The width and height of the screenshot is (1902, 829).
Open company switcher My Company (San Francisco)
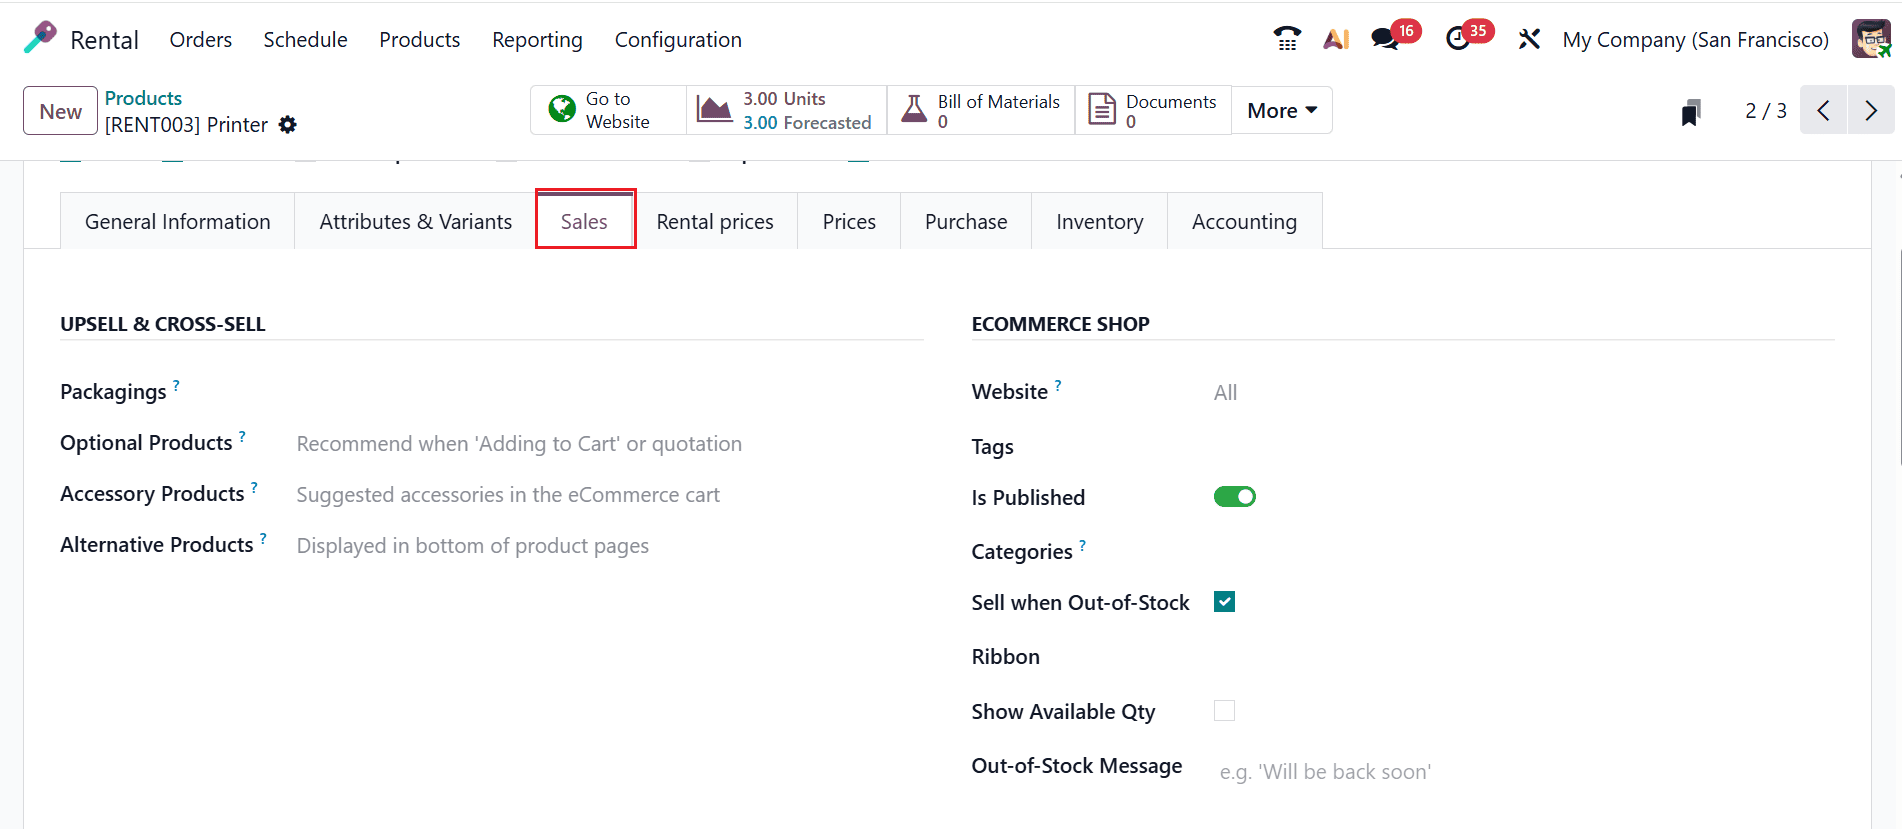[x=1695, y=40]
